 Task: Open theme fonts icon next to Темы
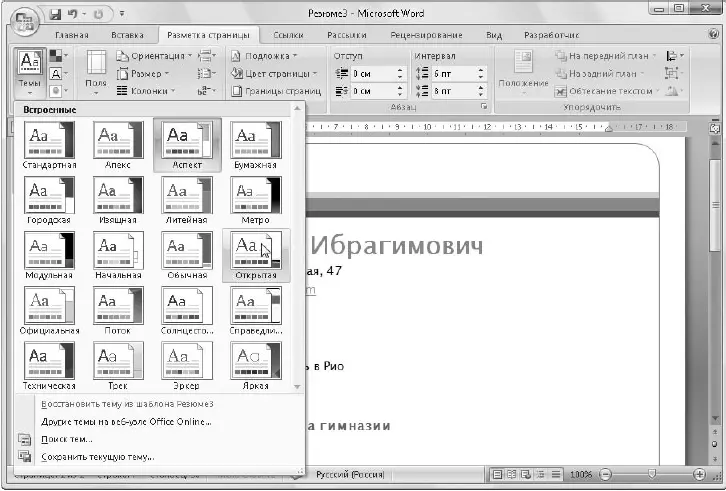click(58, 74)
